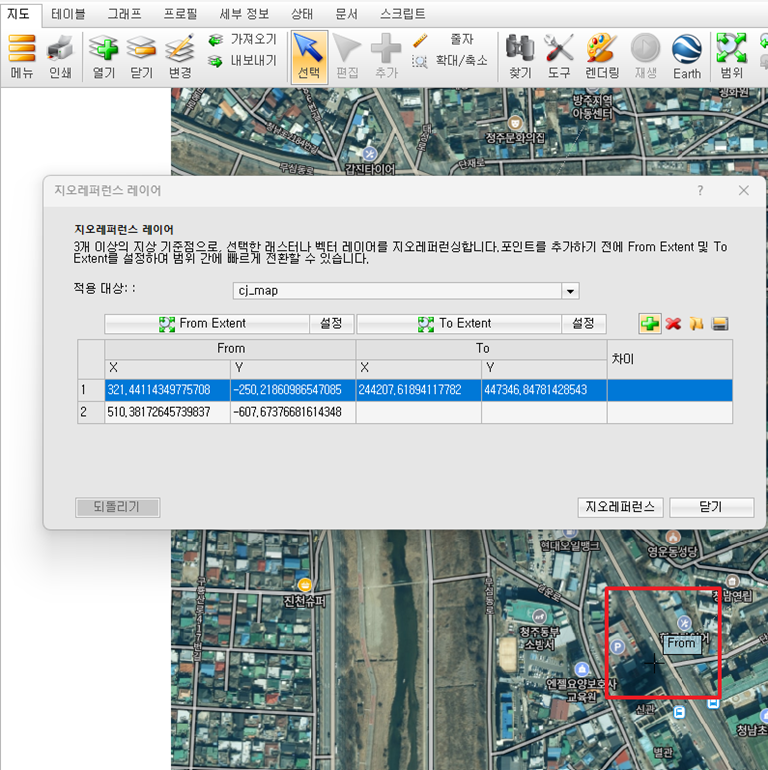Click the save points disk icon
This screenshot has width=768, height=770.
[720, 324]
